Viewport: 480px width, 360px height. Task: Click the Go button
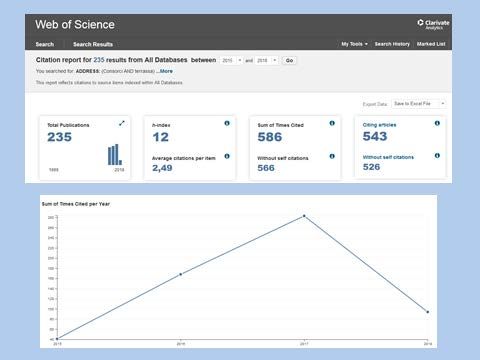289,60
